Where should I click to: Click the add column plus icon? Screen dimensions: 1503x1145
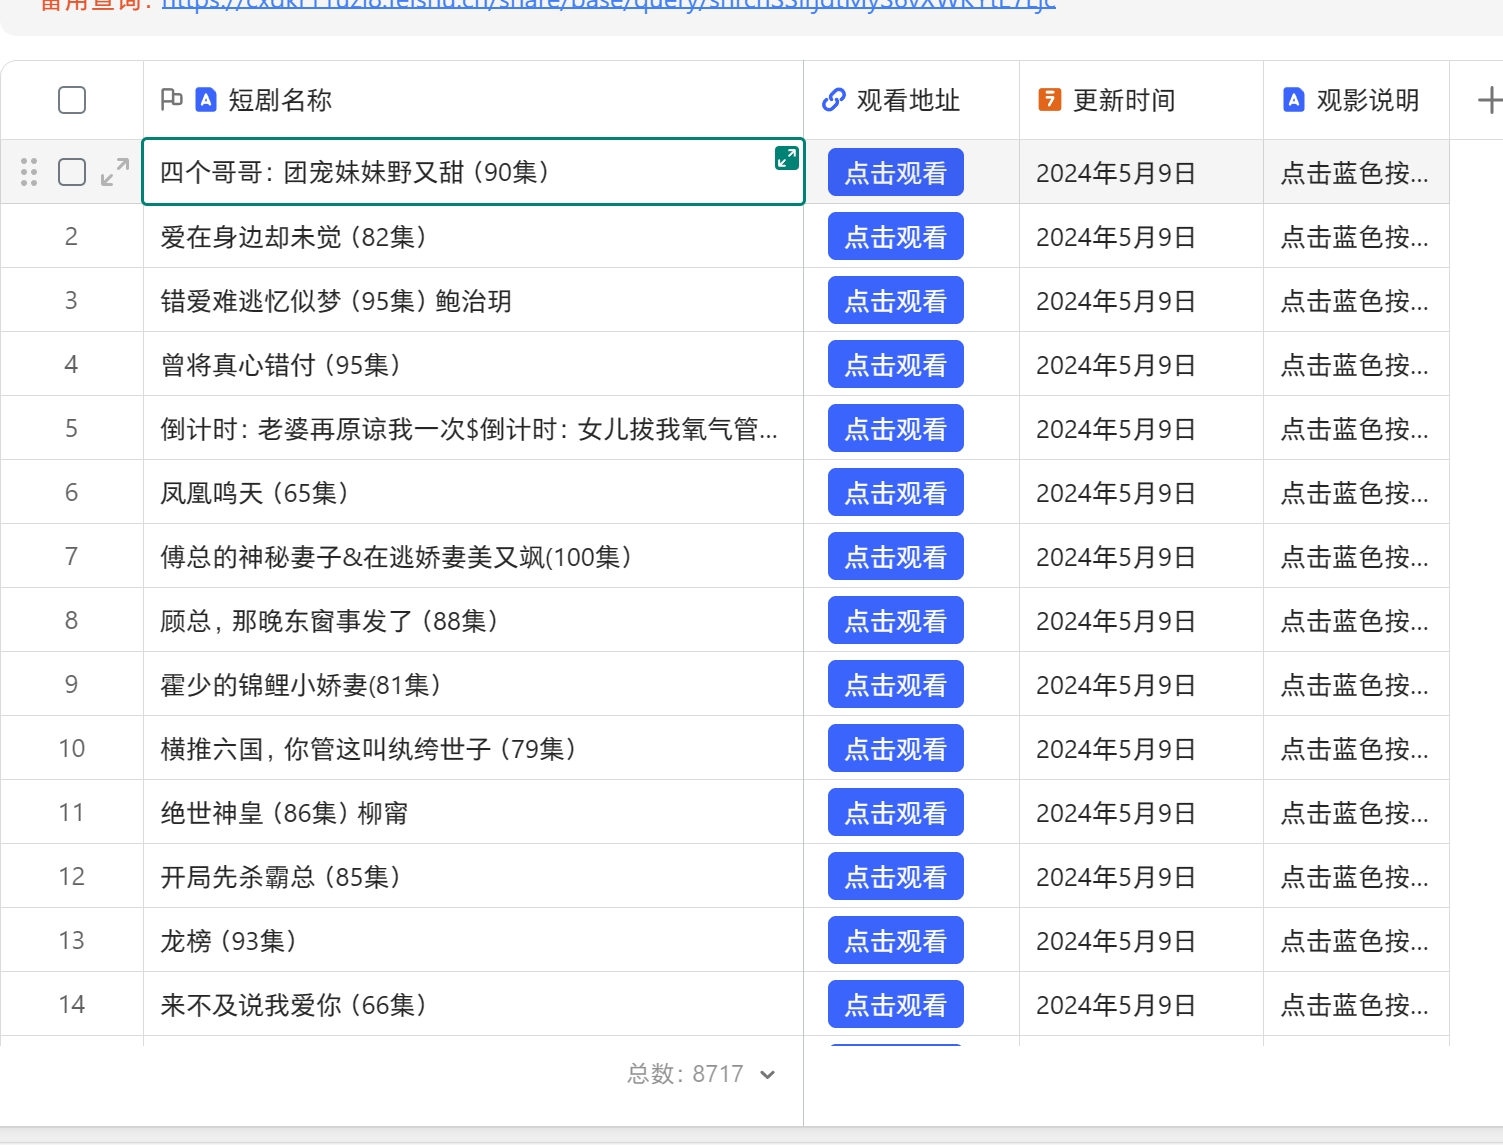(1488, 100)
